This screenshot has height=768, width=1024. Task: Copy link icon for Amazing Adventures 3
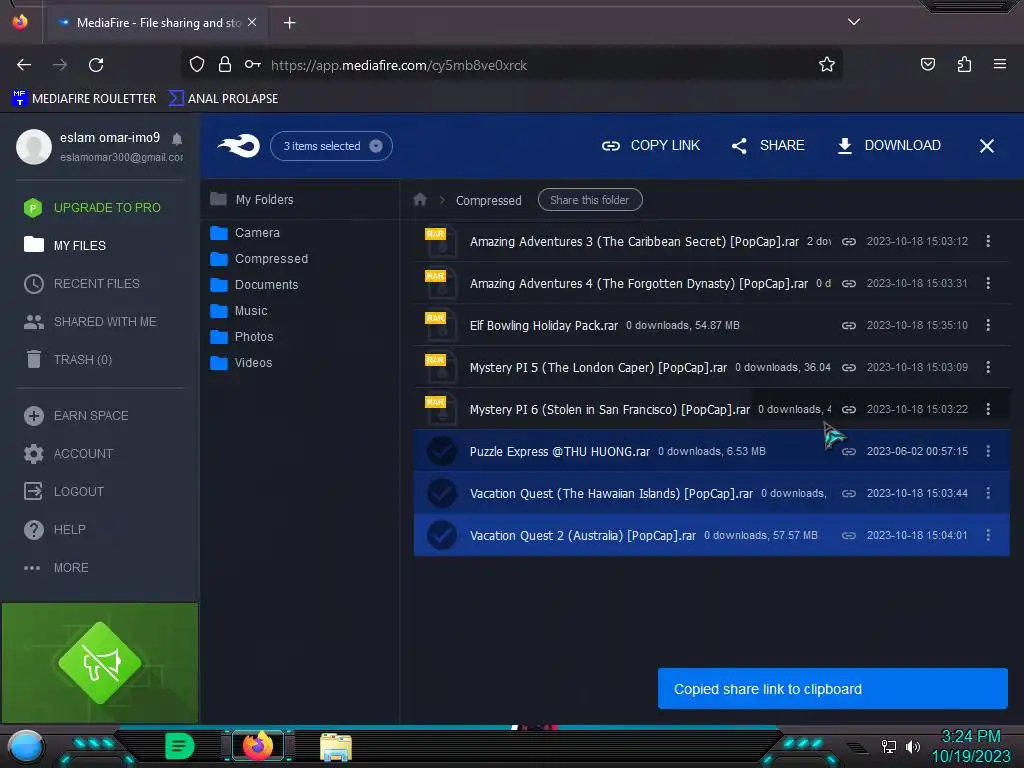coord(848,242)
